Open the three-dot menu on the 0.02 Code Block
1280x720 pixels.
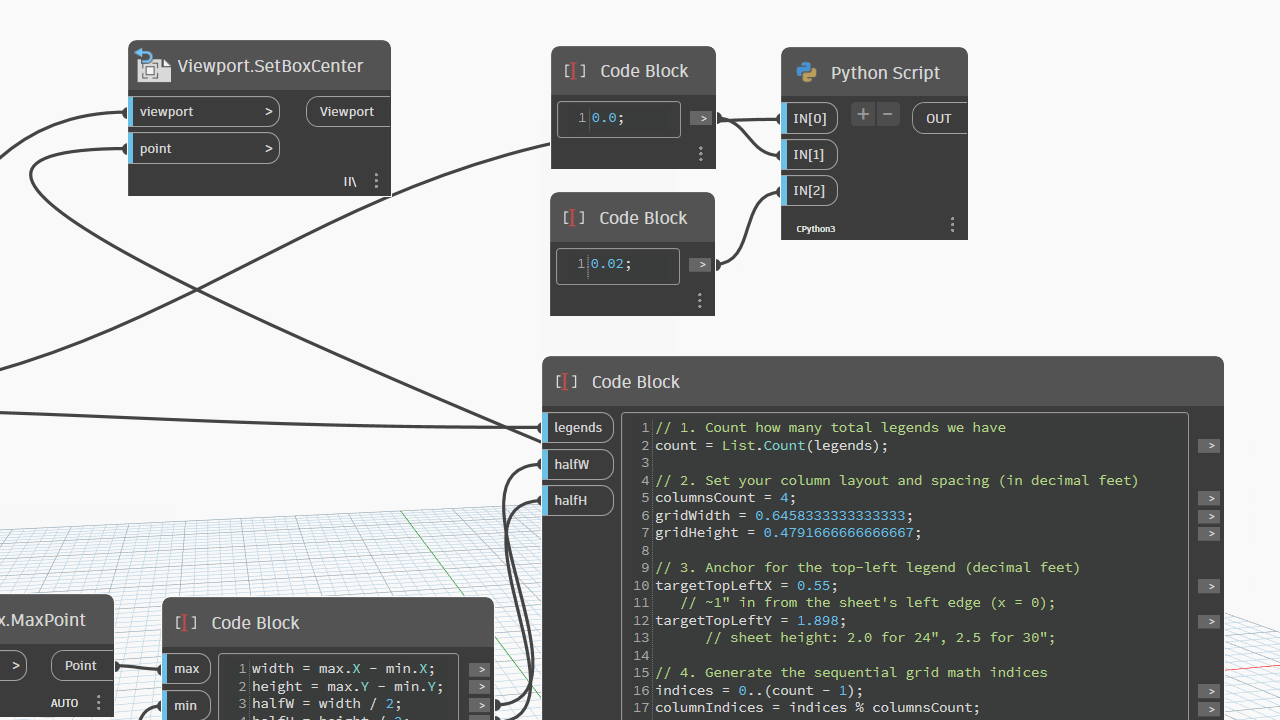(x=699, y=301)
